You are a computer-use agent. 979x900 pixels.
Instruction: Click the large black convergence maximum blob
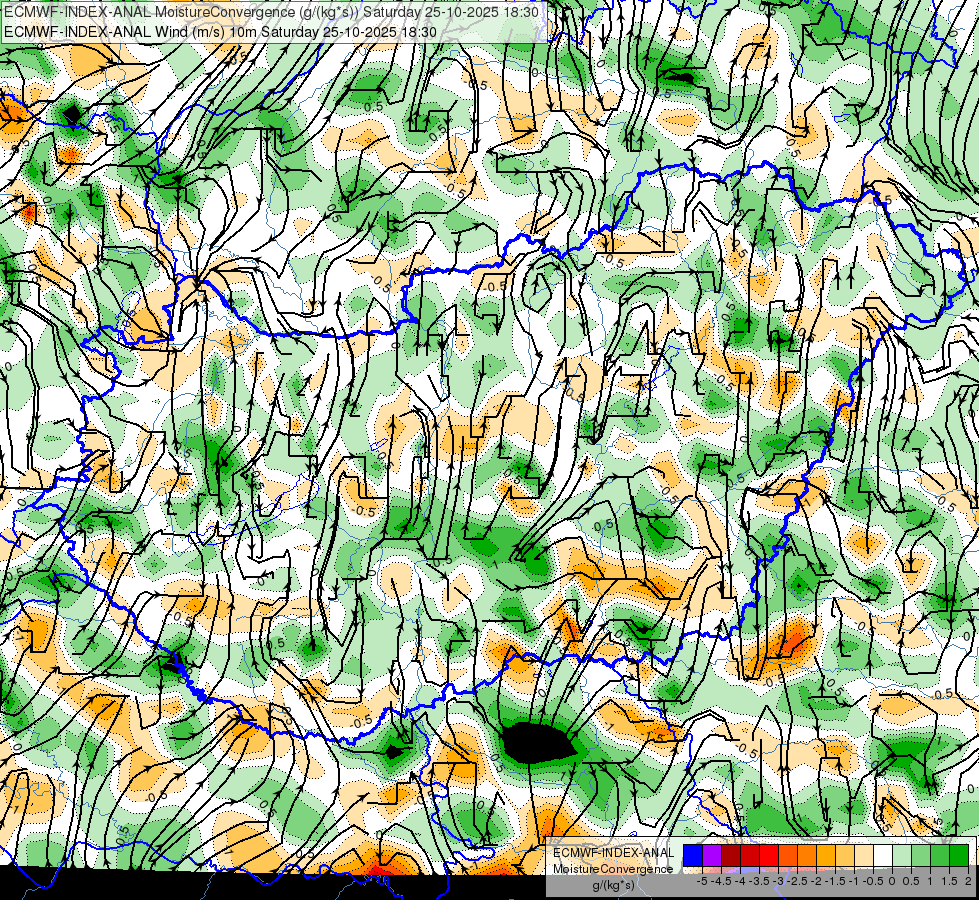point(538,743)
